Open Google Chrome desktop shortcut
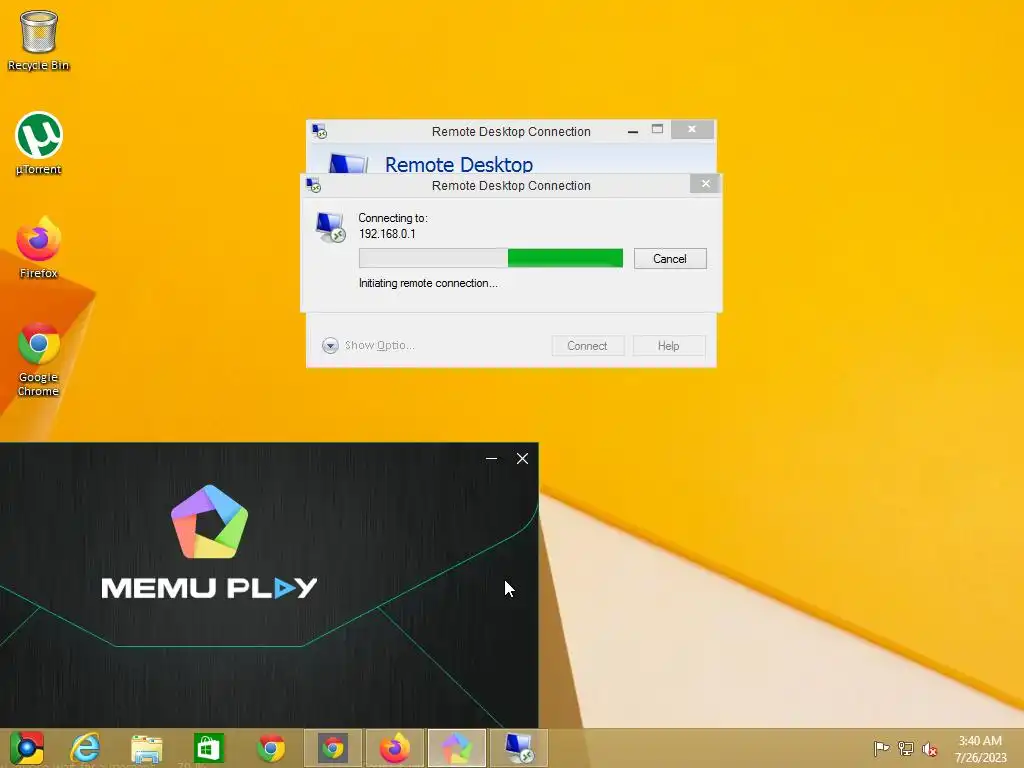Viewport: 1024px width, 768px height. pos(39,359)
